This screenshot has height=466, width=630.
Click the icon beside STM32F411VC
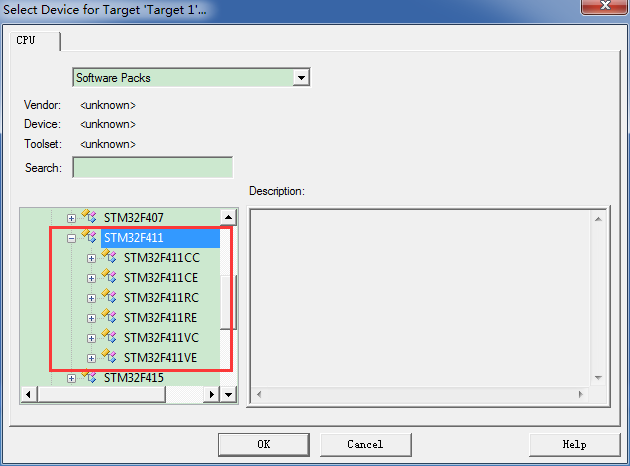(x=109, y=337)
